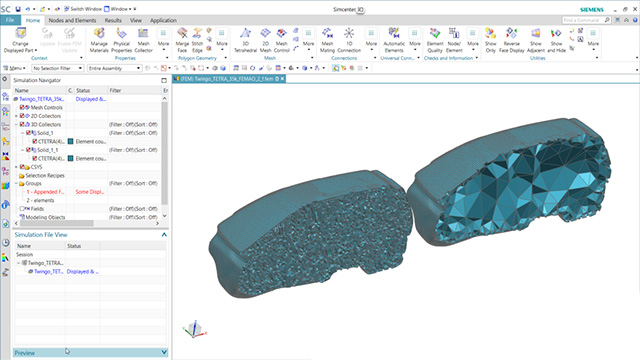Open the No Selection Filter dropdown
This screenshot has height=360, width=640.
pos(58,68)
